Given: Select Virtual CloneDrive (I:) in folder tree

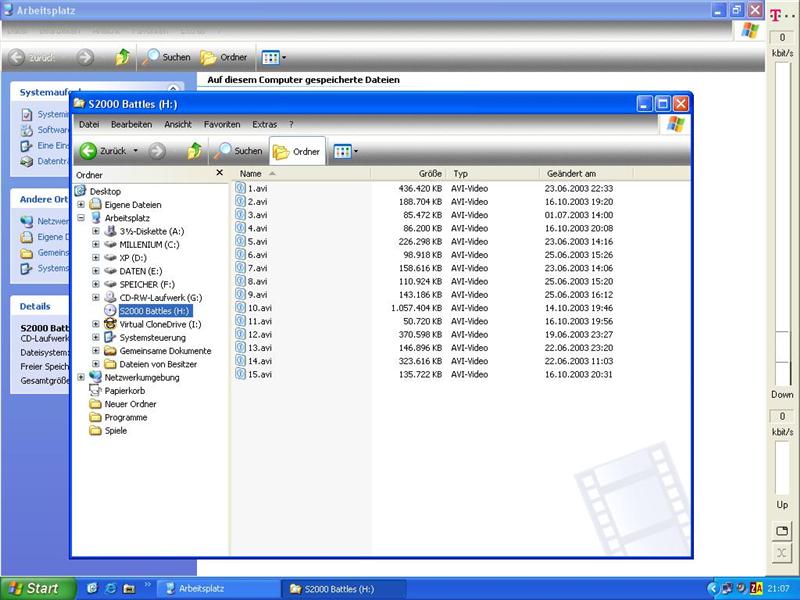Looking at the screenshot, I should pos(159,324).
